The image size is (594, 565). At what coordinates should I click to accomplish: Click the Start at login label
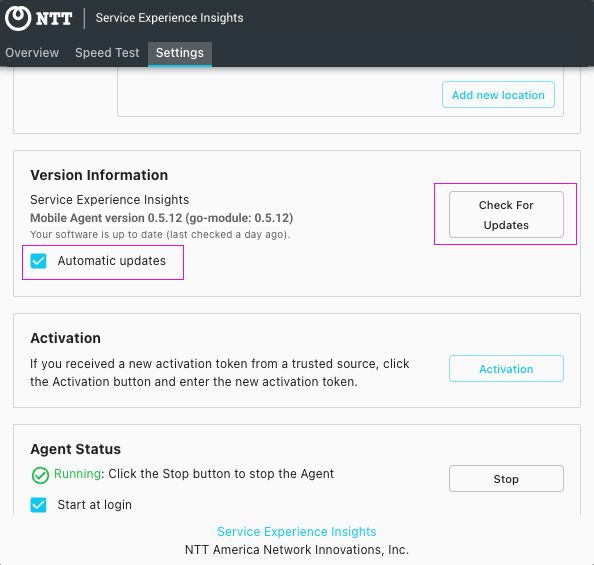pos(95,505)
